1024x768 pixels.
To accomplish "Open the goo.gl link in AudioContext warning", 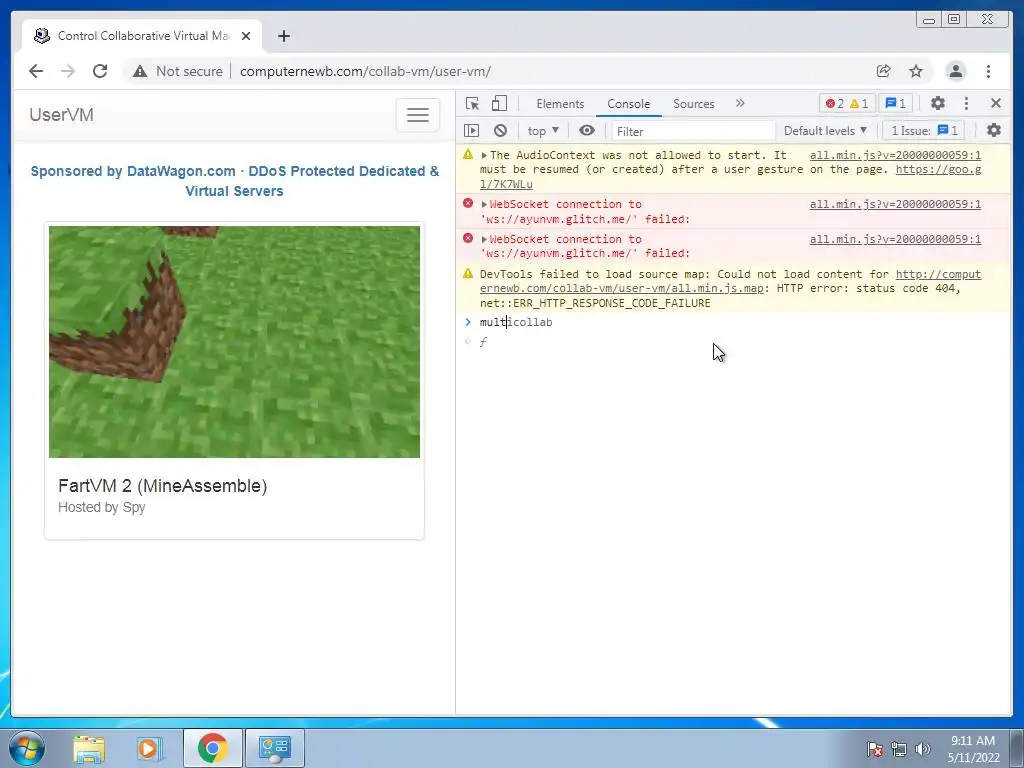I will pos(938,170).
